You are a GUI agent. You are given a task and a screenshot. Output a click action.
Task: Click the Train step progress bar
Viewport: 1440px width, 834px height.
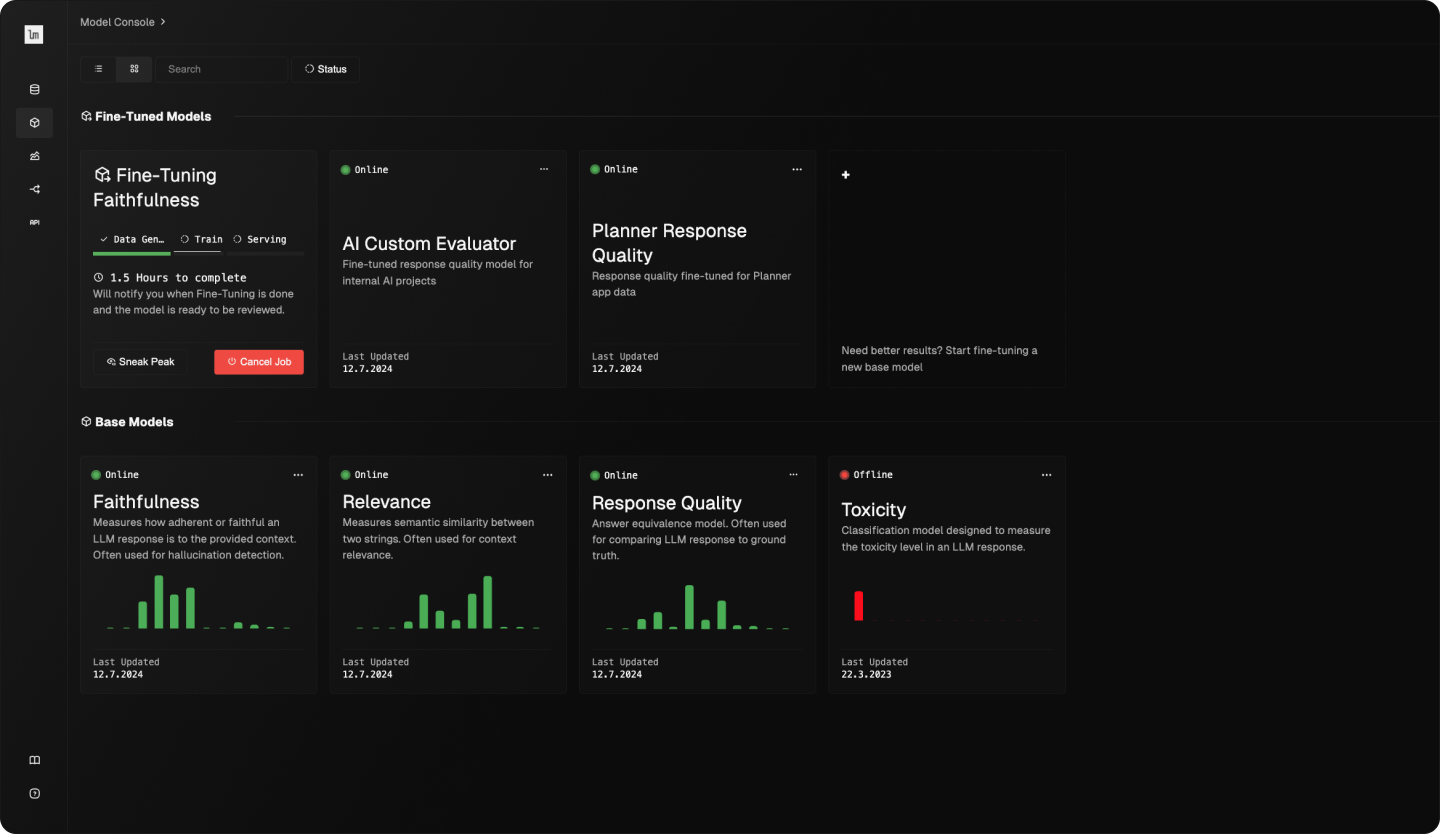pos(198,252)
